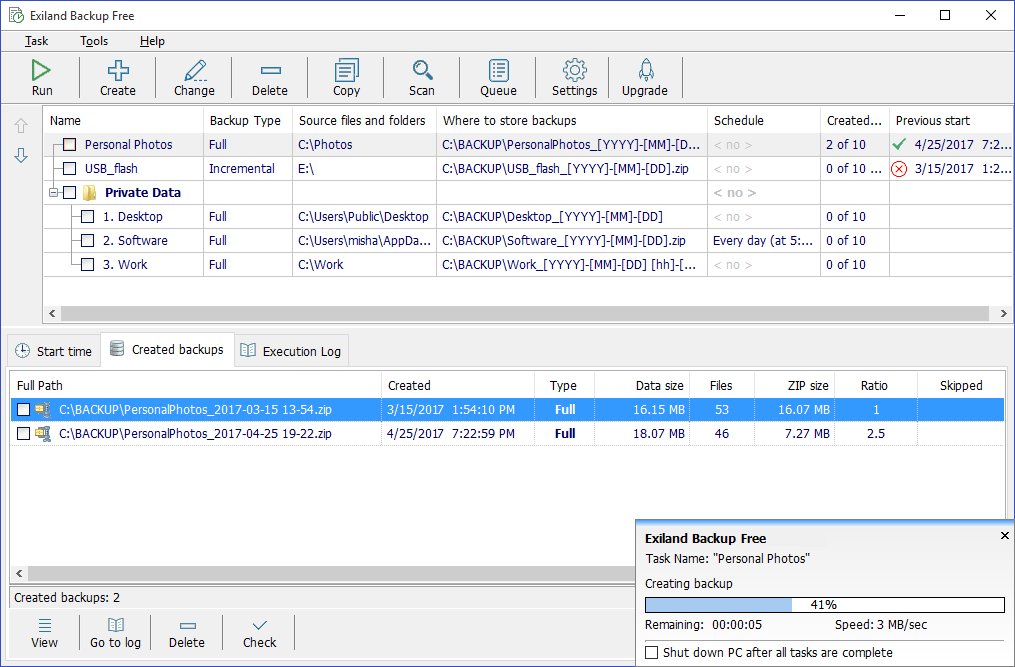Image resolution: width=1015 pixels, height=667 pixels.
Task: Select the 3. Work task row
Action: [x=528, y=265]
